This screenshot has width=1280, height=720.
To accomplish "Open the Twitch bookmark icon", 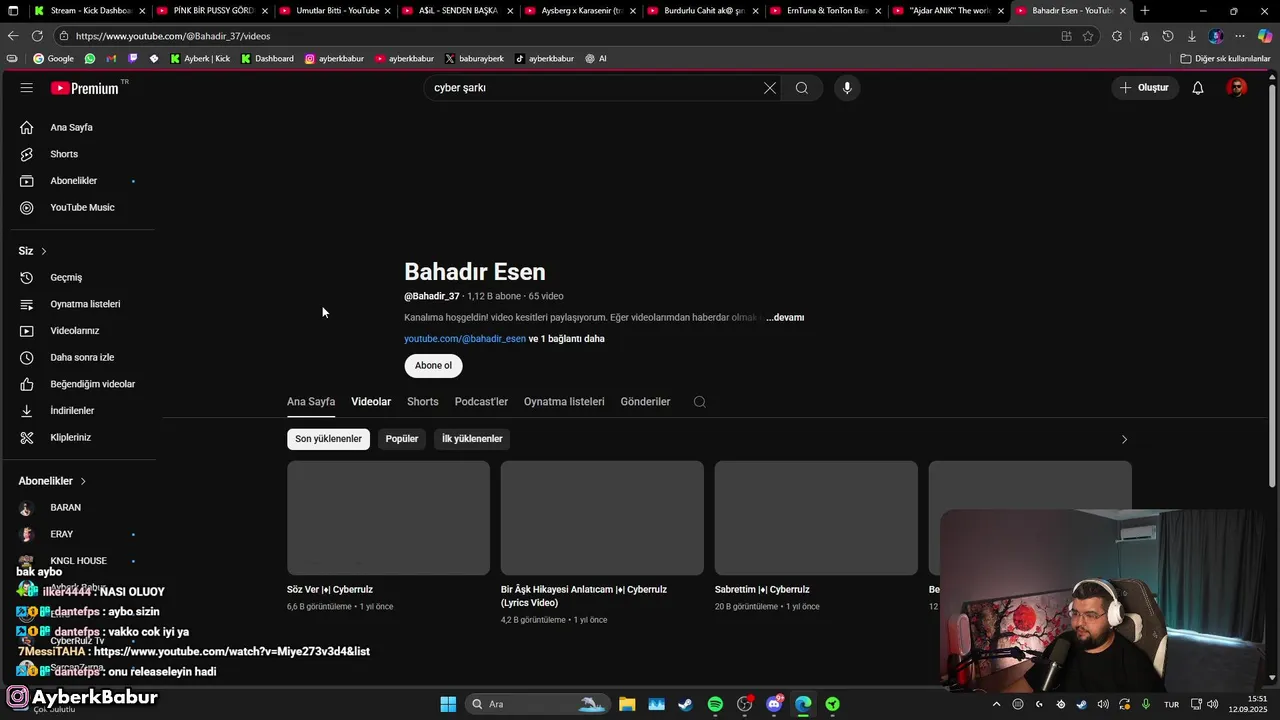I will 133,58.
